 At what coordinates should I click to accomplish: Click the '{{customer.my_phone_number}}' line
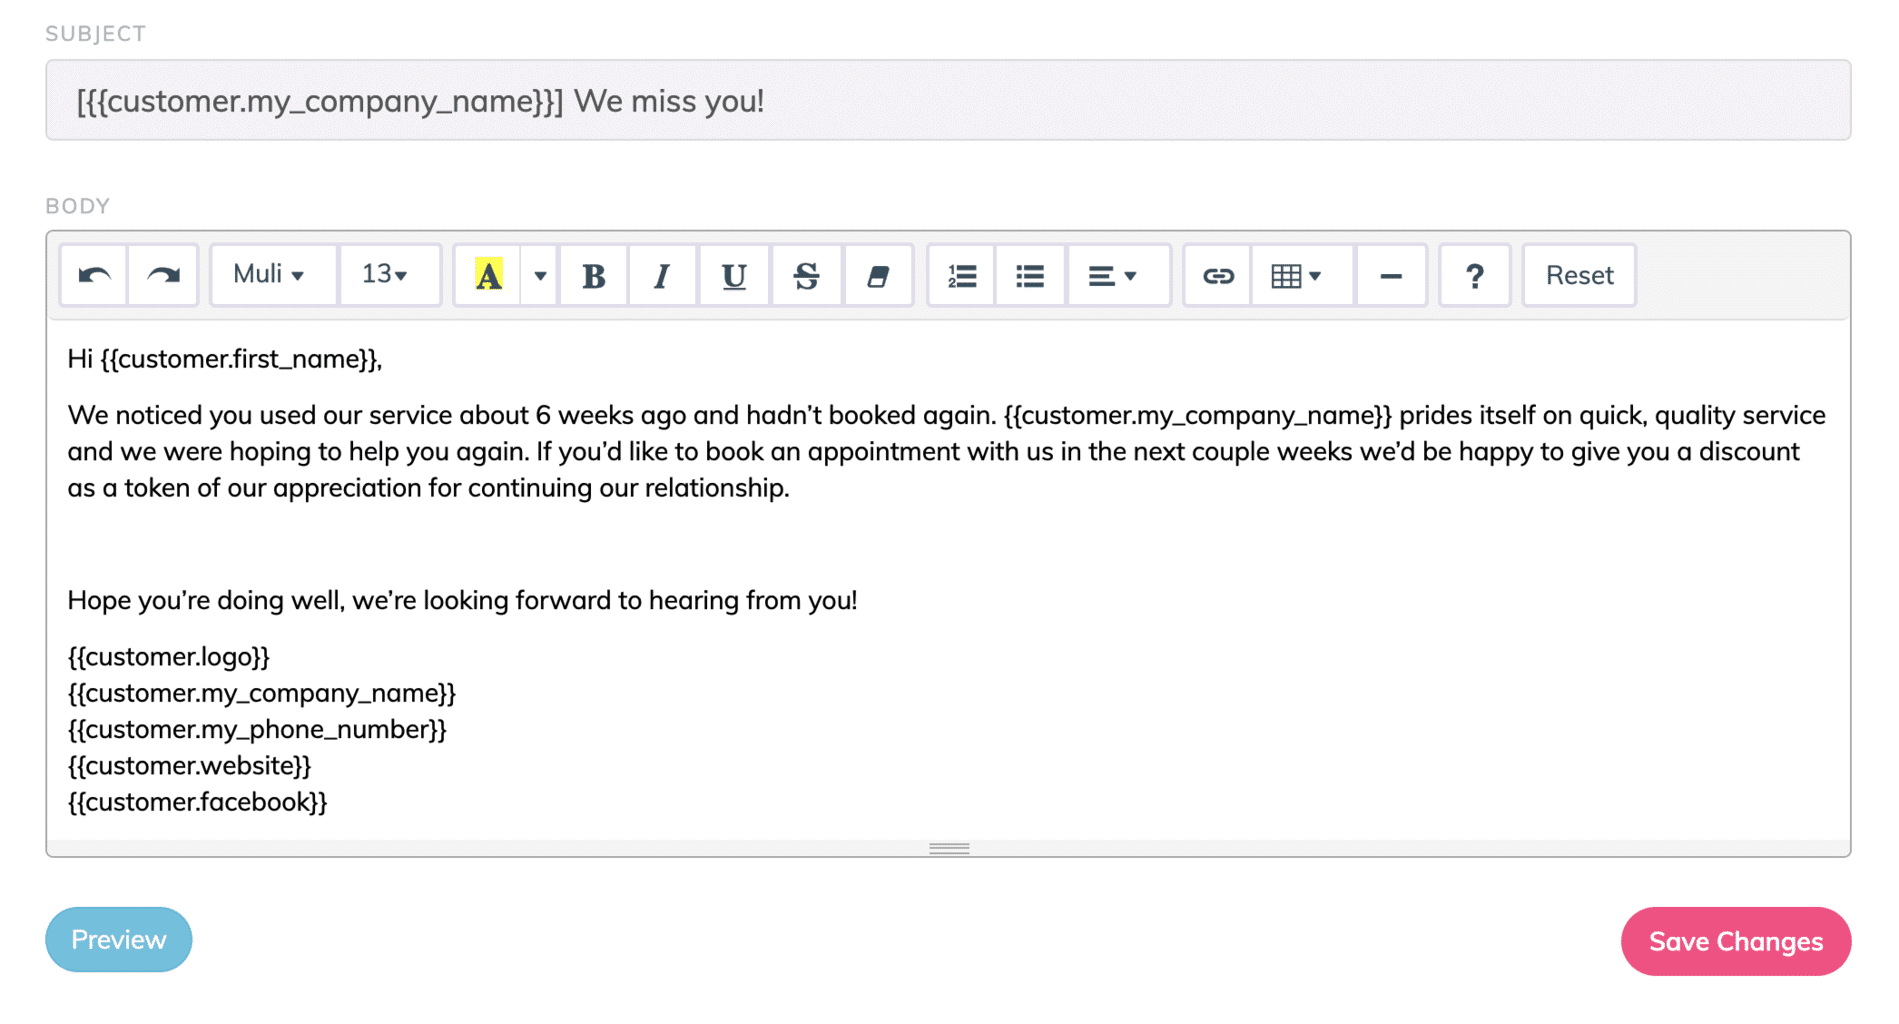coord(257,729)
